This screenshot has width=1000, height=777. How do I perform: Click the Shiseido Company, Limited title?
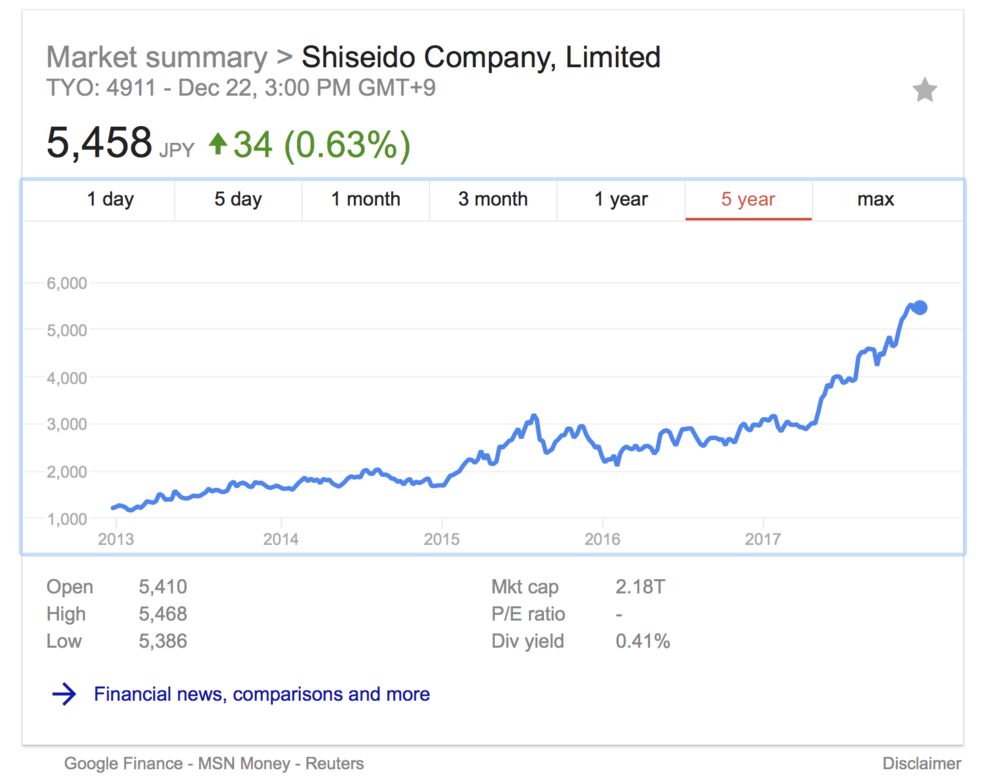[481, 57]
